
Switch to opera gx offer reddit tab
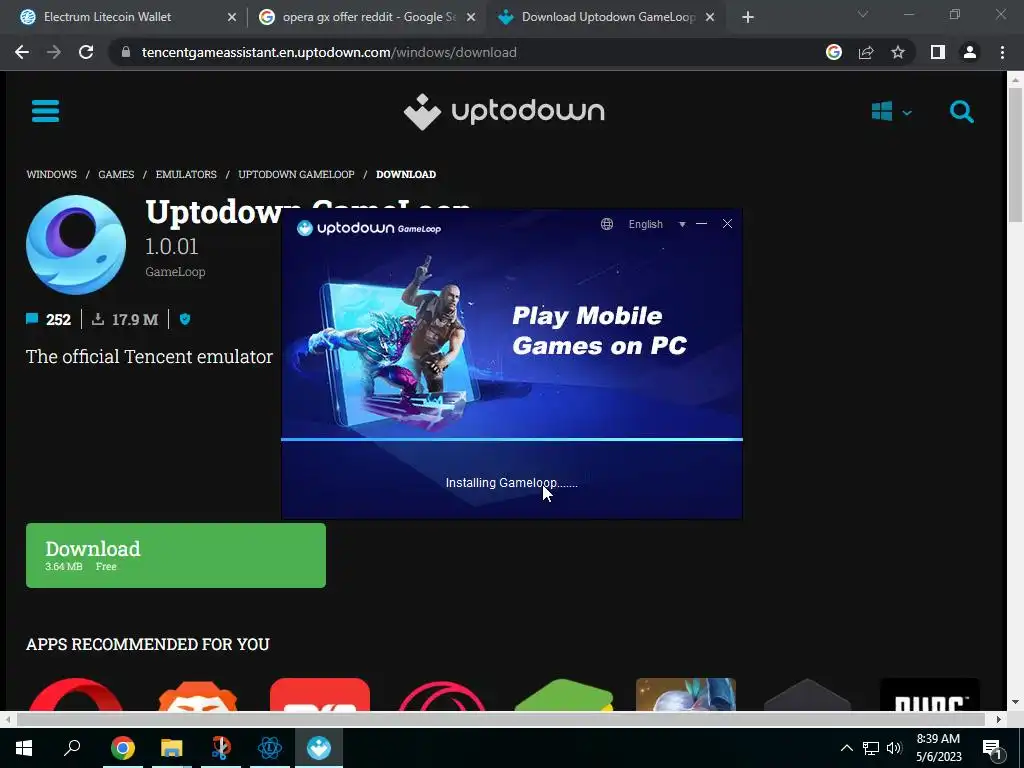pyautogui.click(x=369, y=17)
